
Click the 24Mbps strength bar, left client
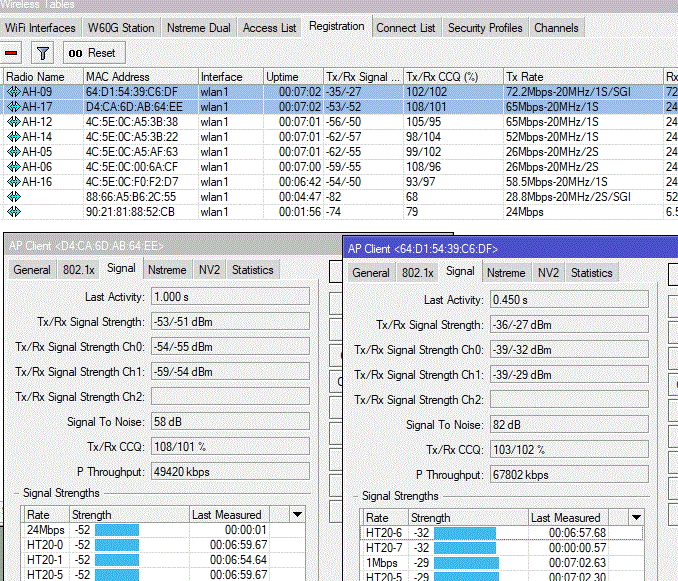click(117, 530)
